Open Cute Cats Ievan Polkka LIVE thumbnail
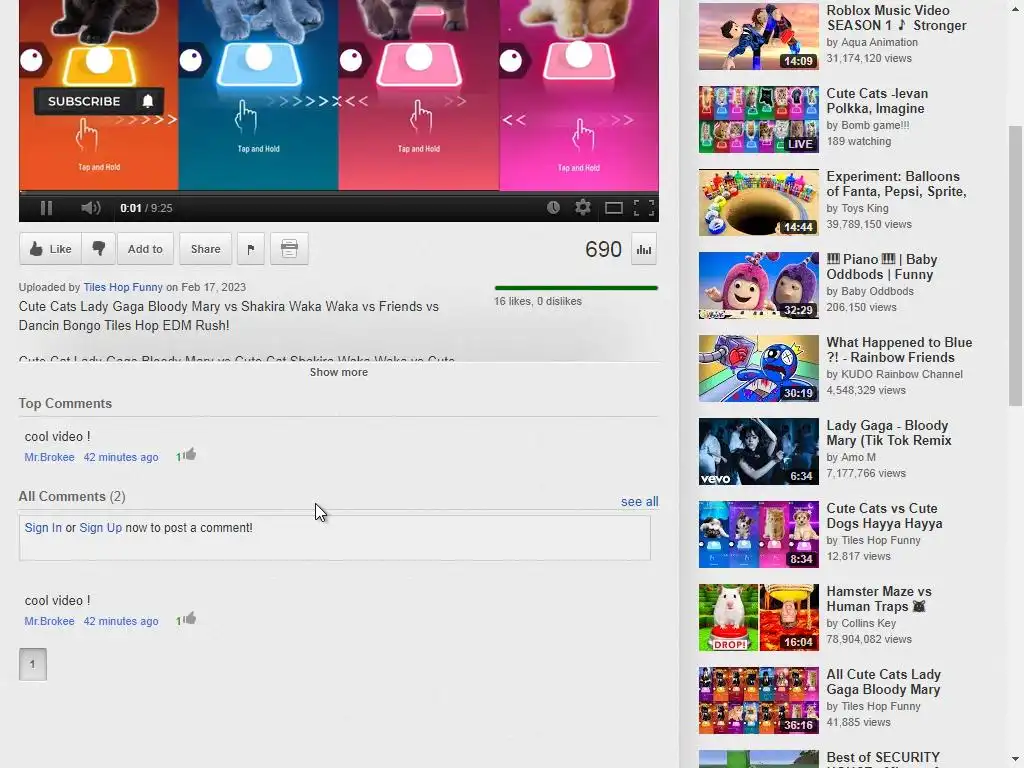Image resolution: width=1024 pixels, height=768 pixels. pos(758,120)
